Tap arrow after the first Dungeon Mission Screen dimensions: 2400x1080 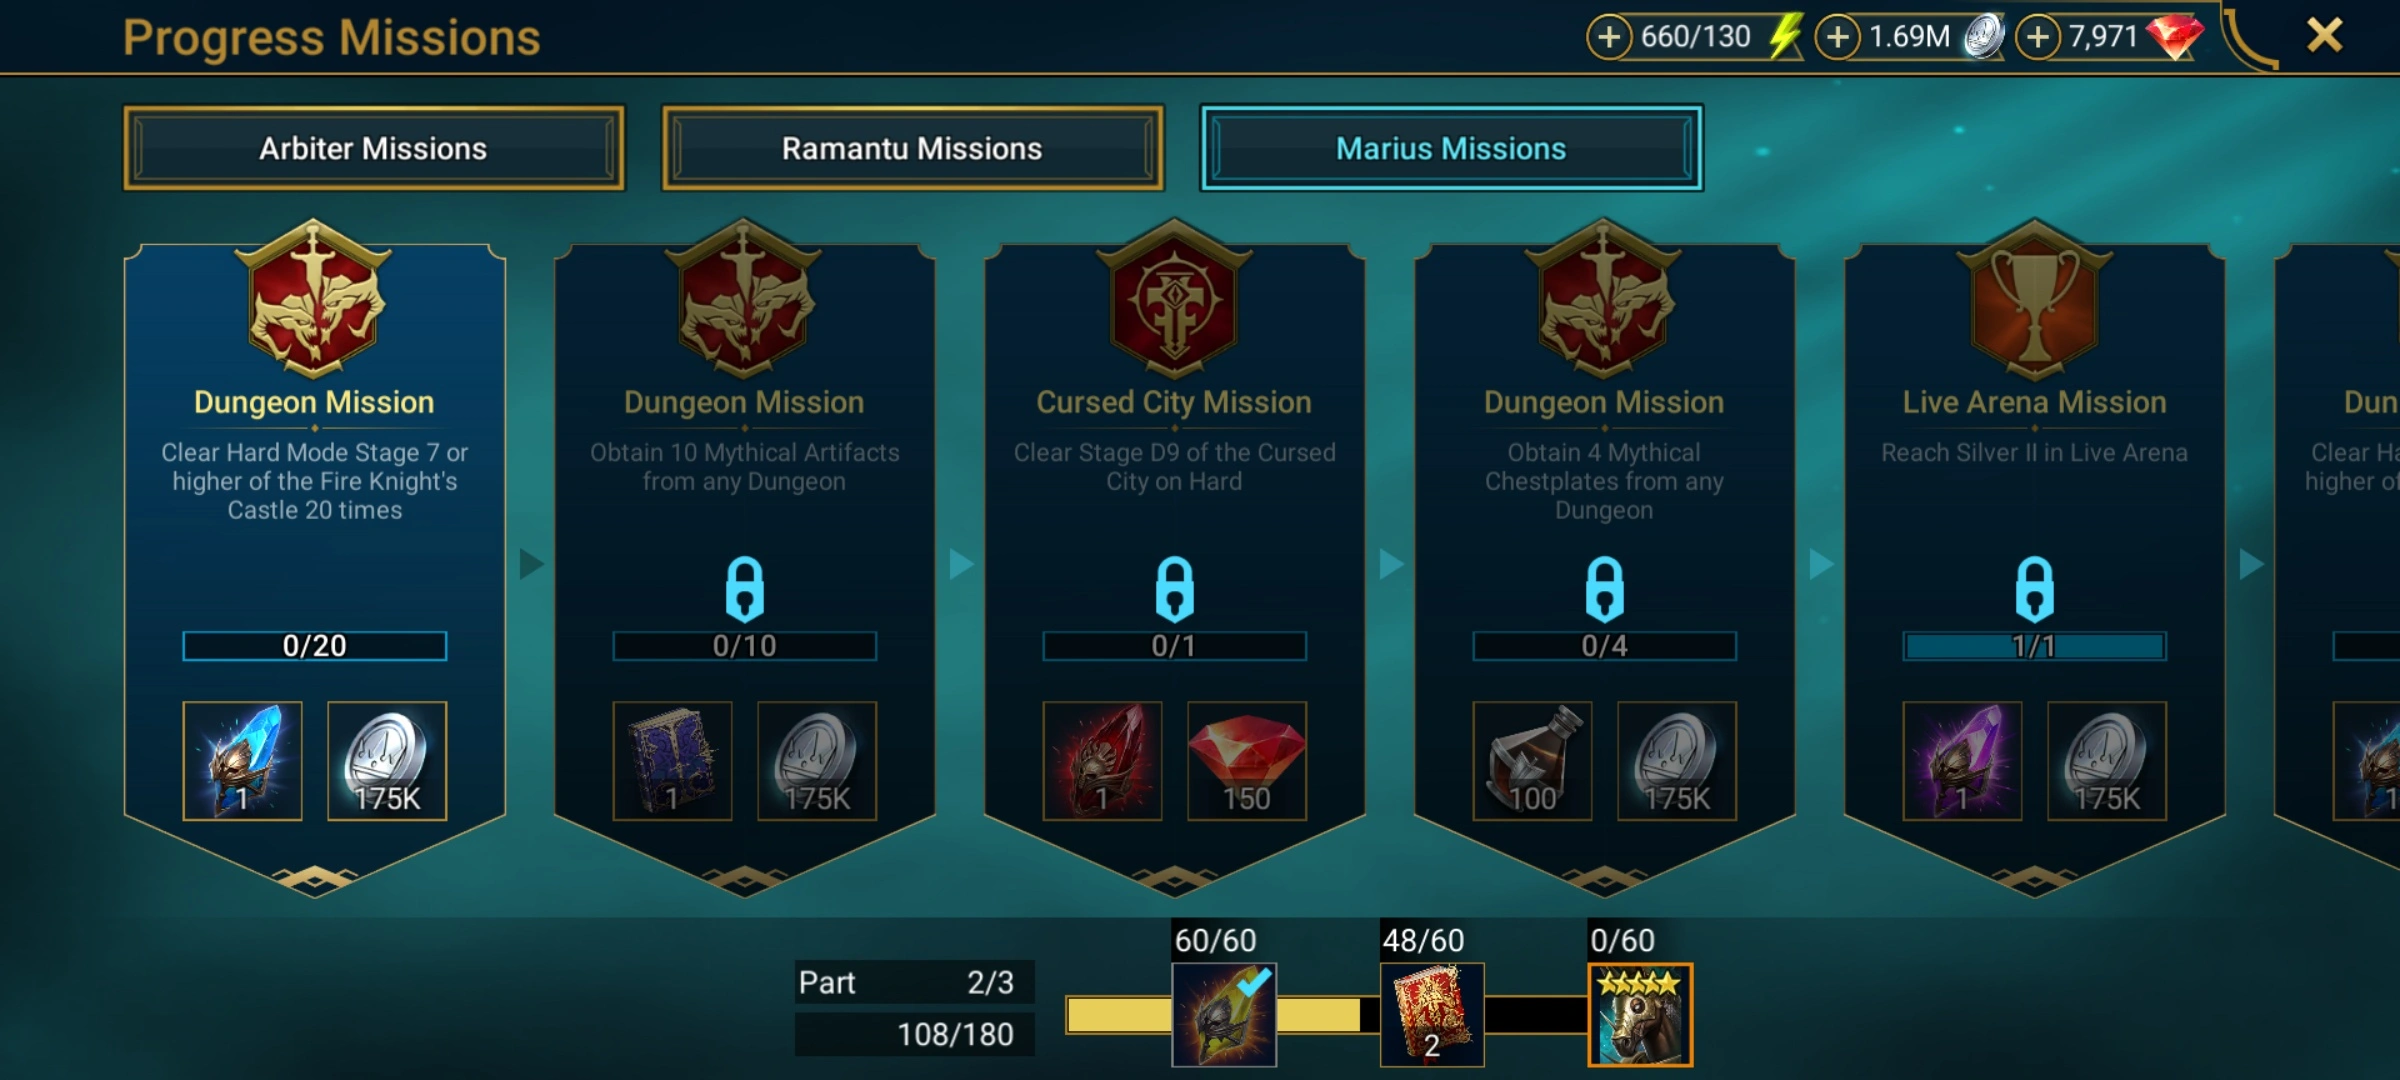[x=531, y=564]
